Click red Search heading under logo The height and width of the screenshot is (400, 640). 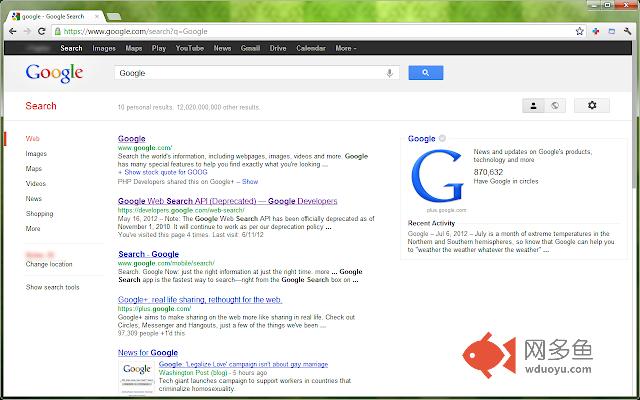coord(41,106)
